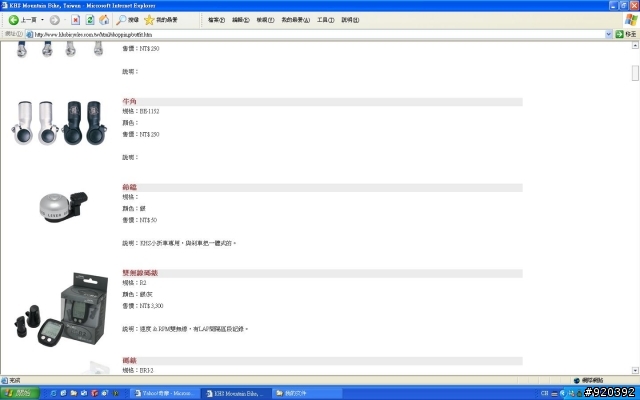
Task: Click the 雙無線碼錶 product heading
Action: point(140,273)
